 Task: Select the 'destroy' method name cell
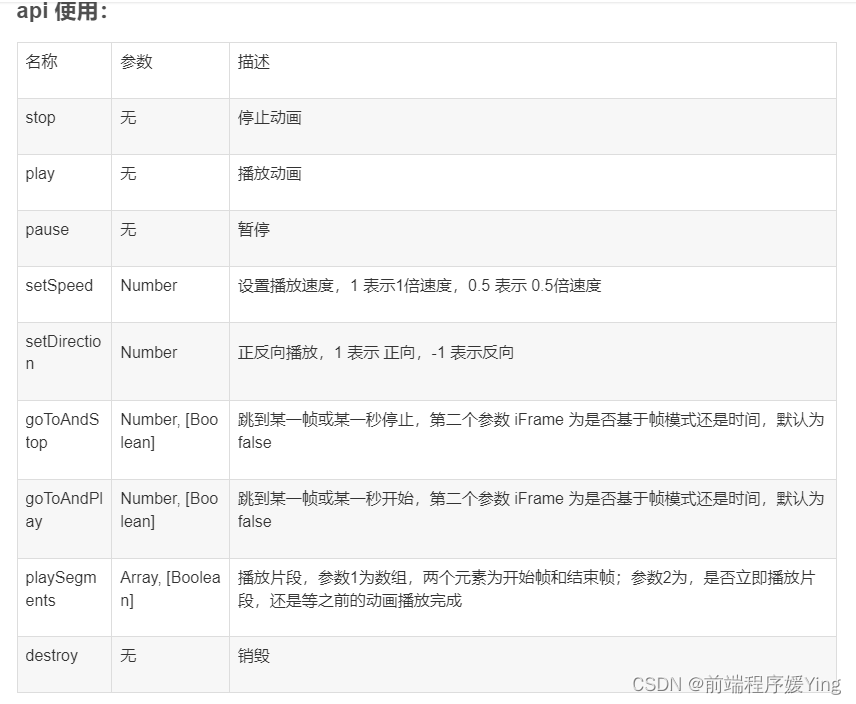pyautogui.click(x=64, y=664)
